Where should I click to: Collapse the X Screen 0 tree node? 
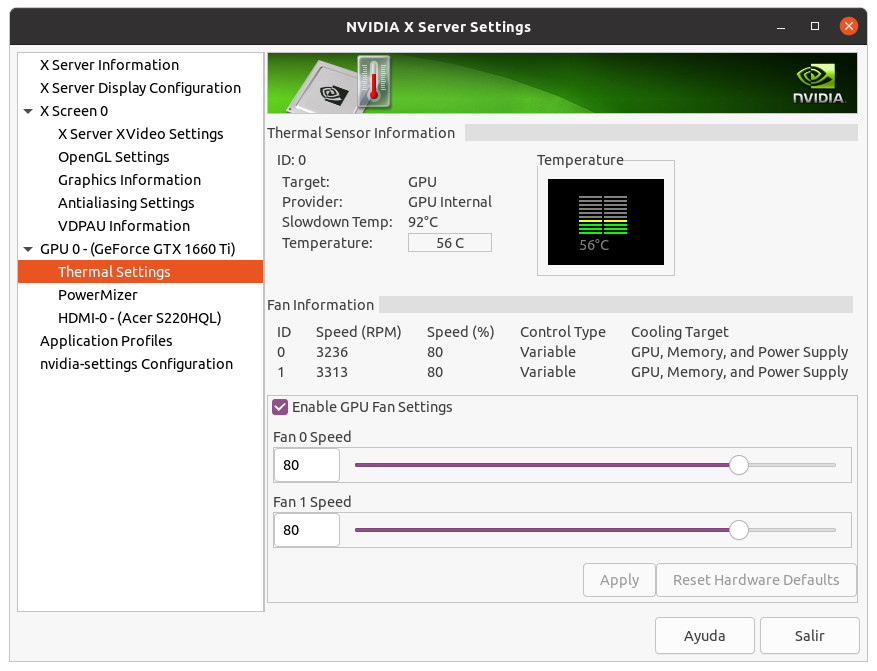[x=28, y=111]
